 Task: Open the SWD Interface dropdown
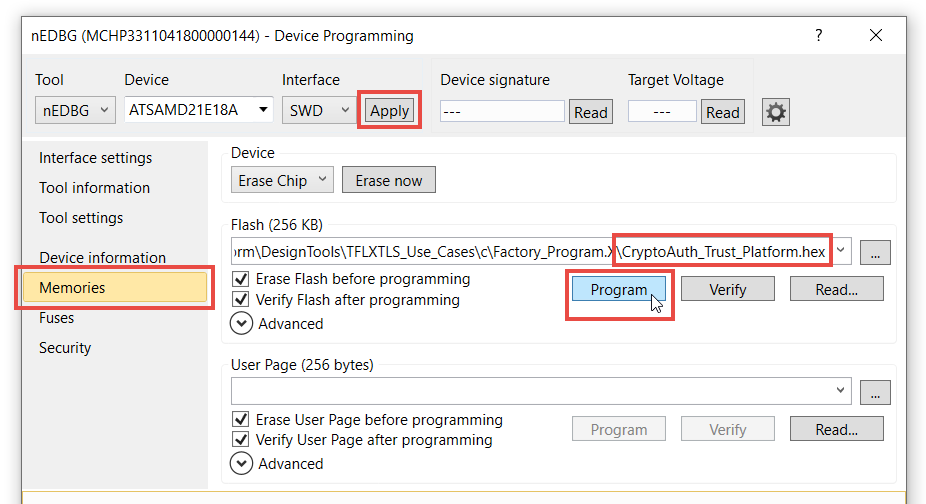click(x=318, y=111)
